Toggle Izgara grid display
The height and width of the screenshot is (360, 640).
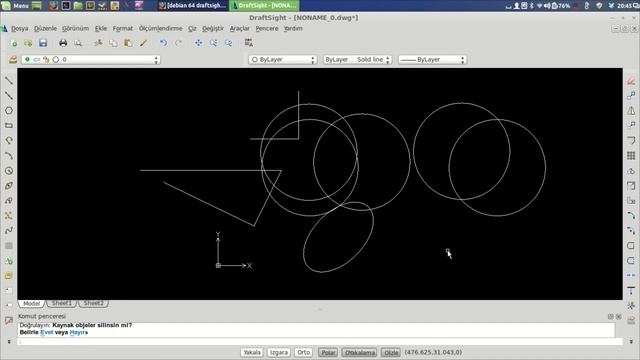coord(279,352)
